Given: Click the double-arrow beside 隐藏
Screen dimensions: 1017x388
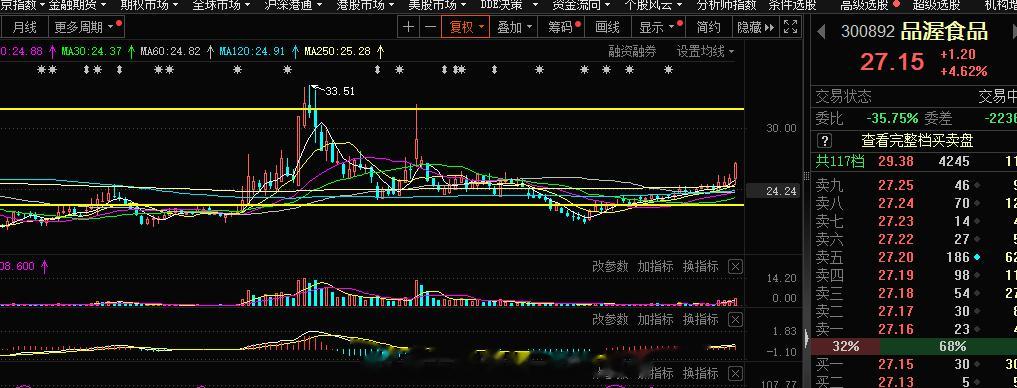Looking at the screenshot, I should click(770, 27).
